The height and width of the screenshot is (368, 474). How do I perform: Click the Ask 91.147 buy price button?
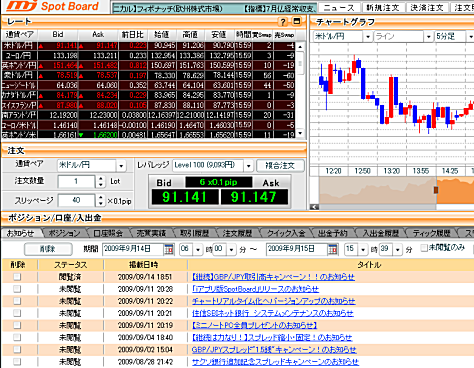254,197
